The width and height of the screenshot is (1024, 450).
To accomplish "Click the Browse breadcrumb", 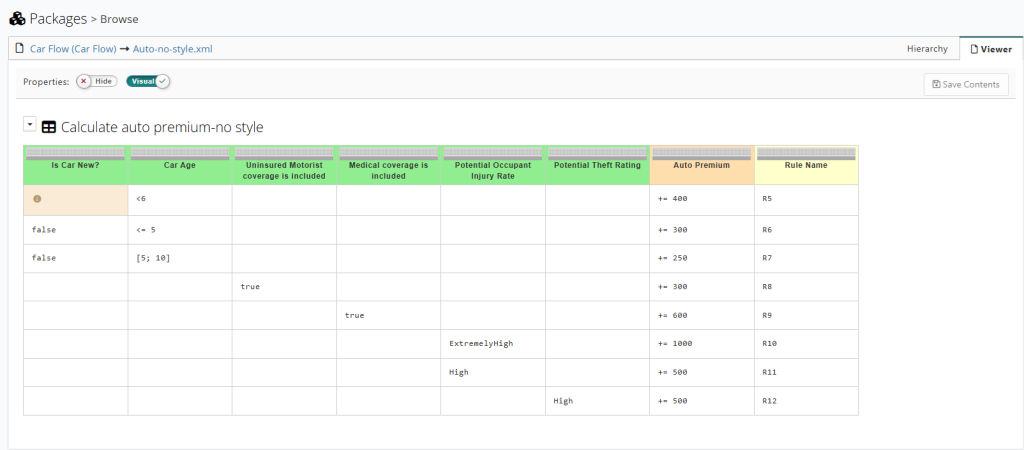I will [x=119, y=20].
